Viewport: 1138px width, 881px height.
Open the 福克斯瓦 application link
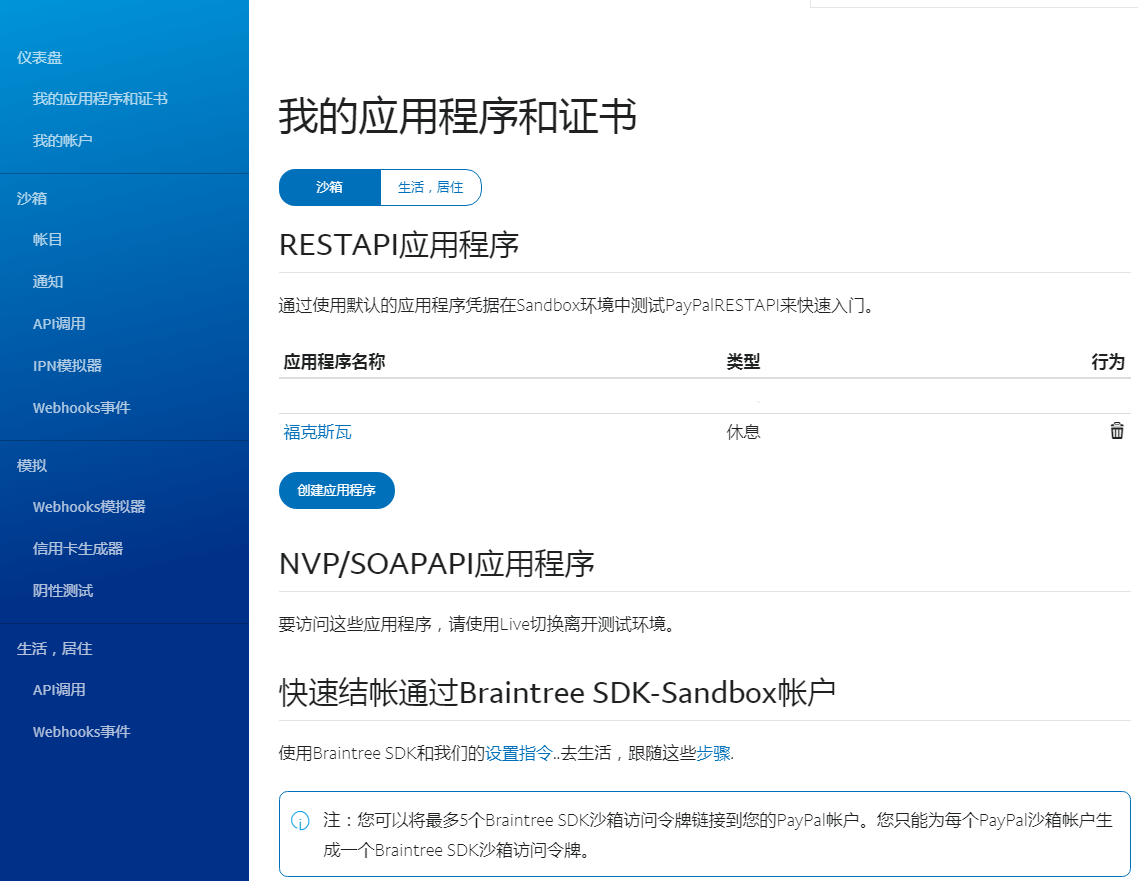pos(317,433)
